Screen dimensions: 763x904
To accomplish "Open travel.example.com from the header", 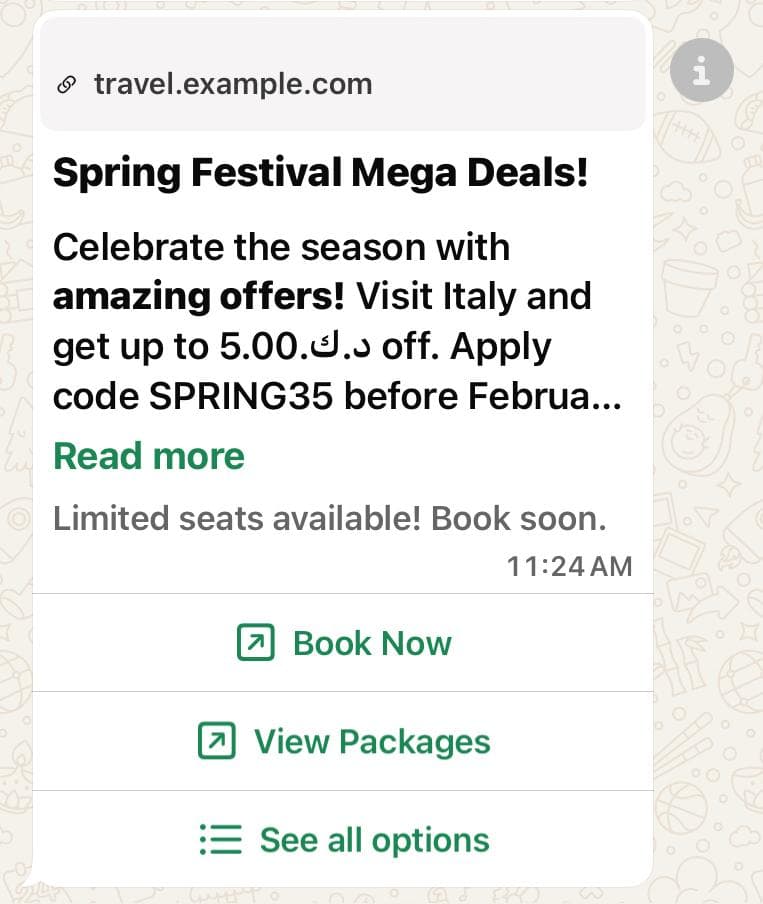I will (233, 84).
